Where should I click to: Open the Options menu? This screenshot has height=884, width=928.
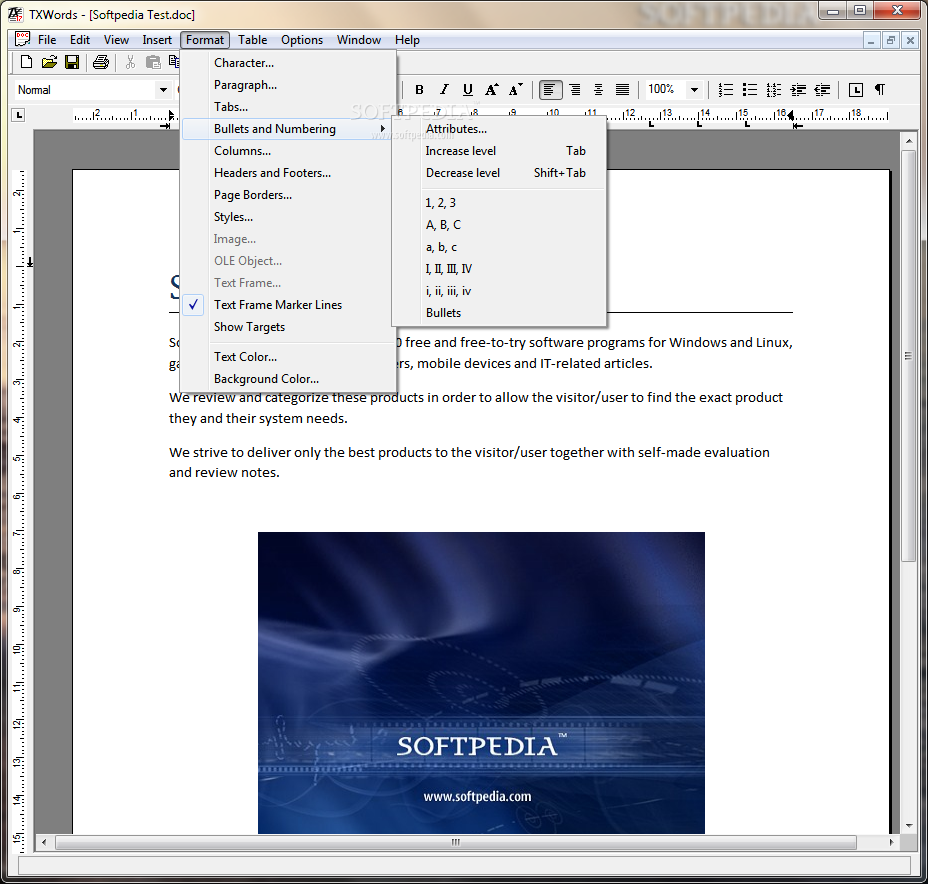click(x=302, y=40)
